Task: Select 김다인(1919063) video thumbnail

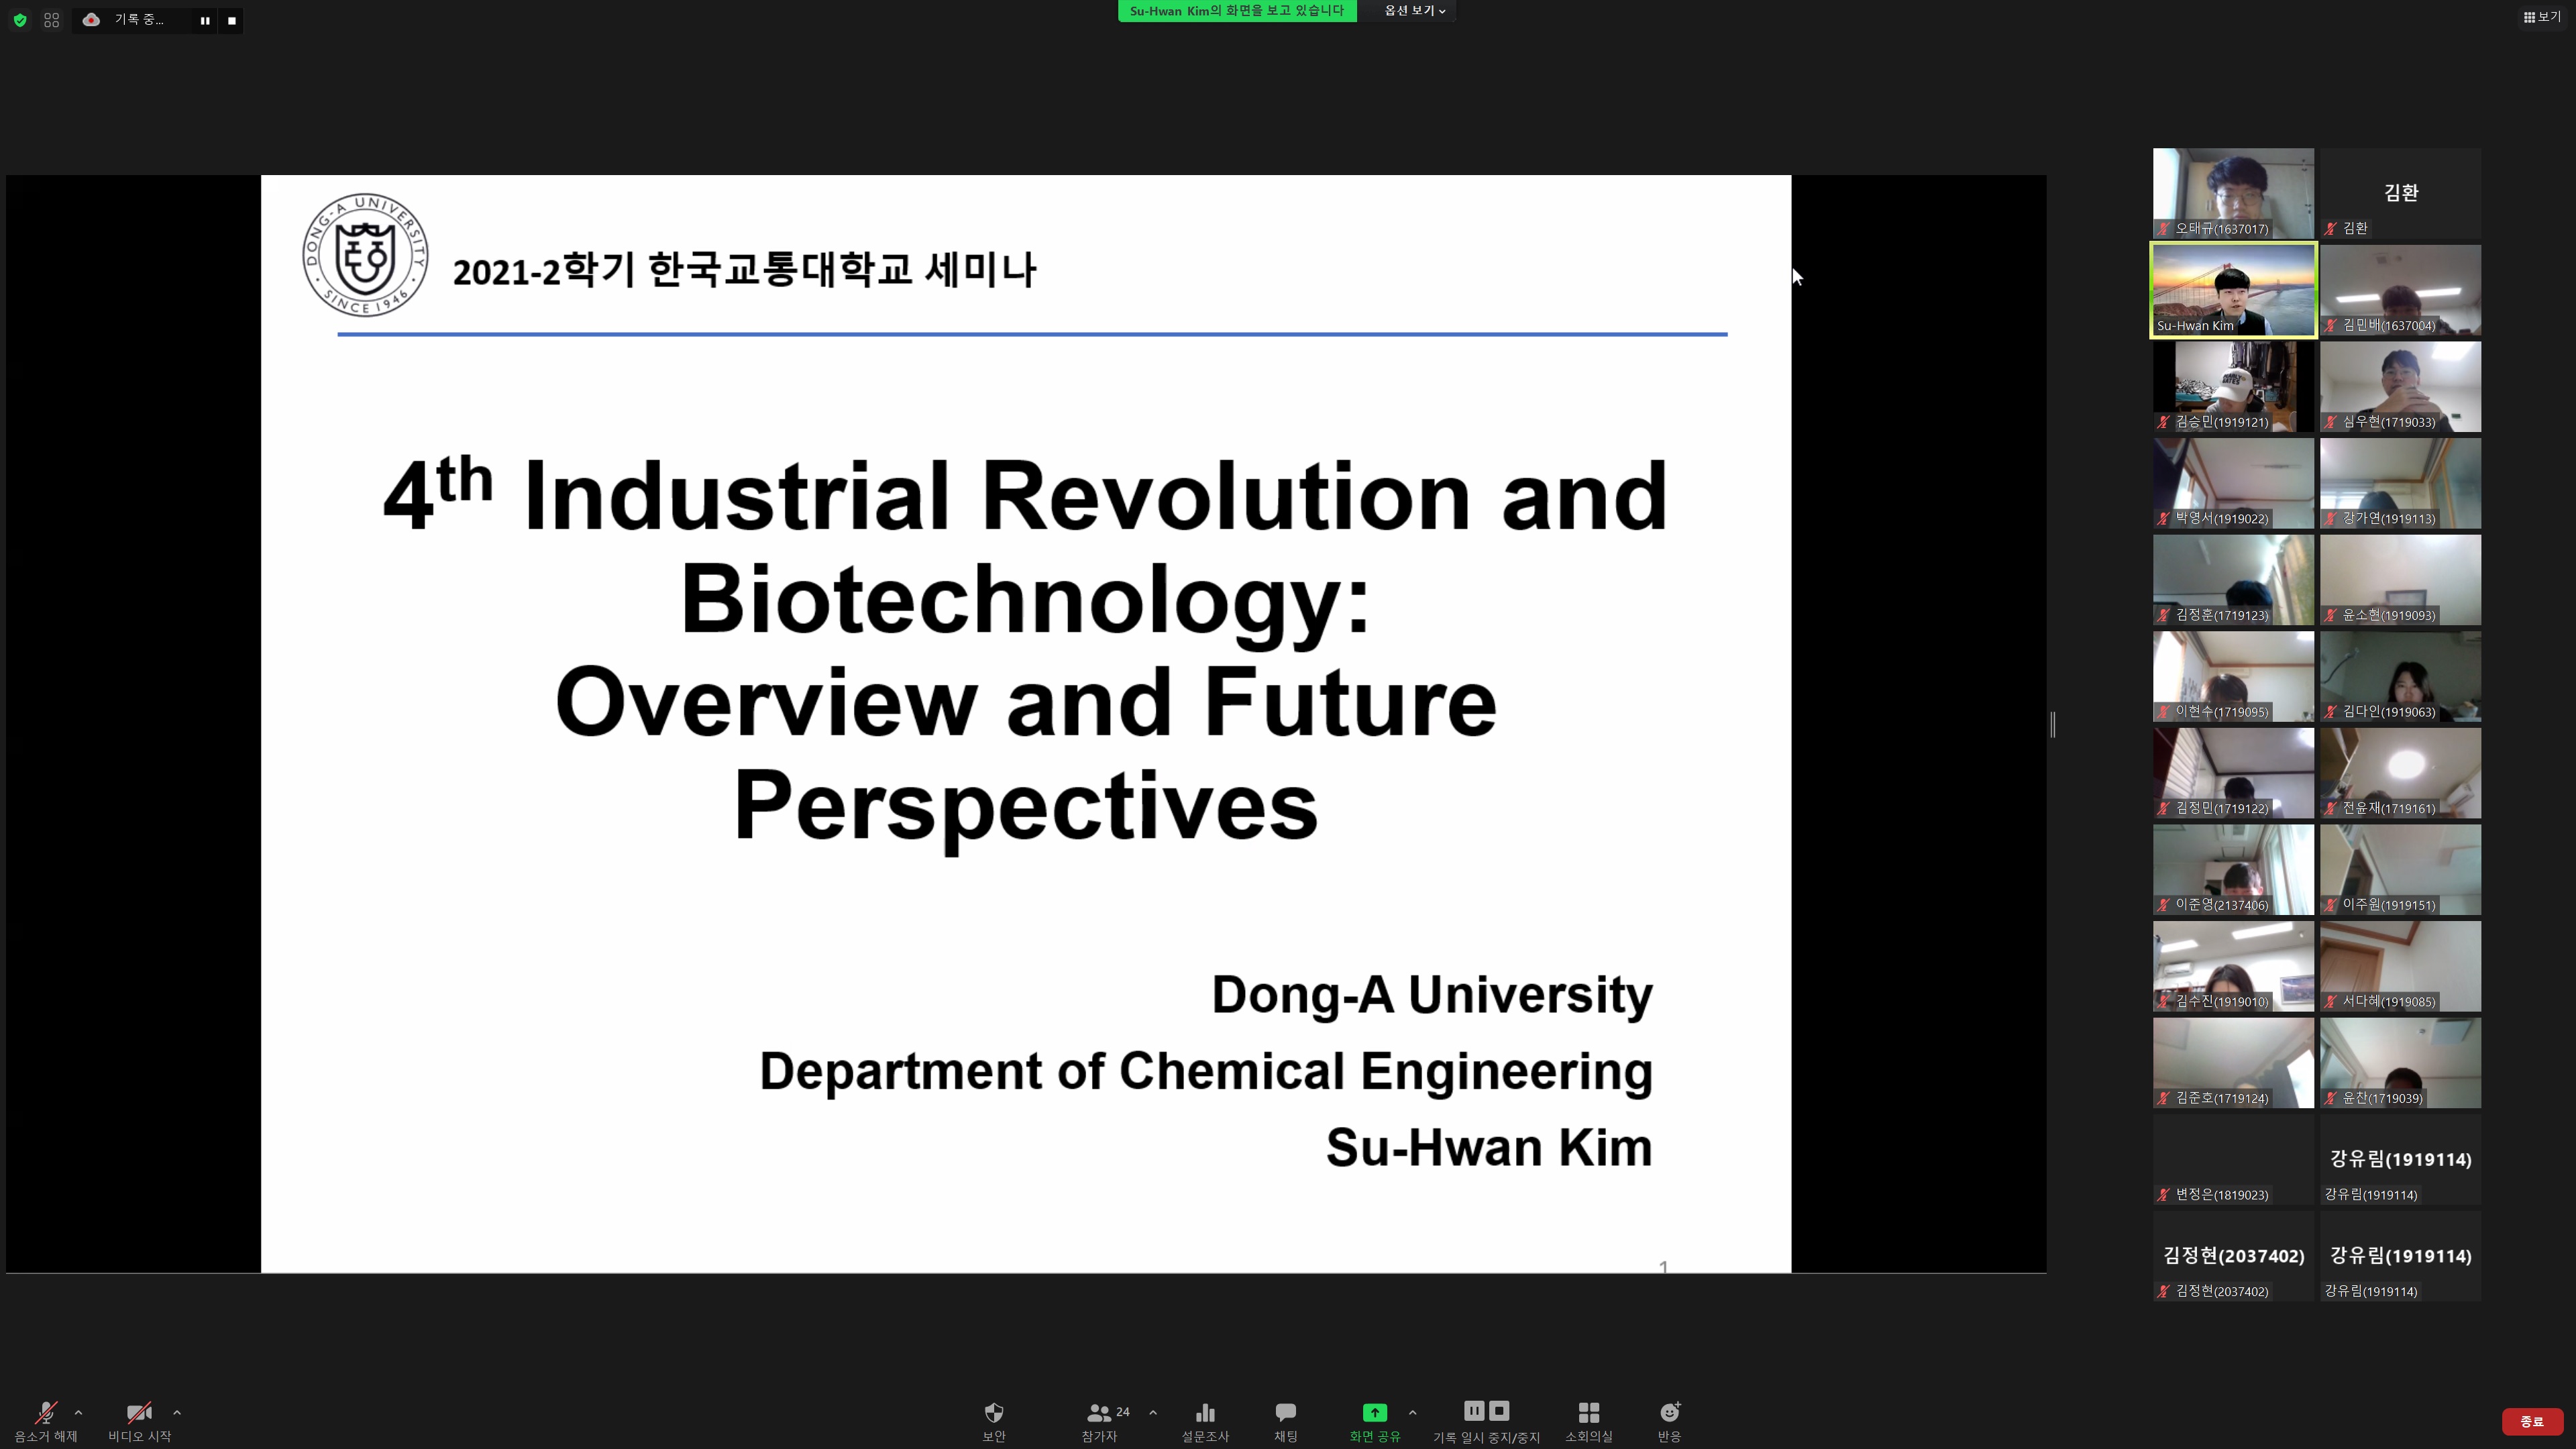Action: (2401, 676)
